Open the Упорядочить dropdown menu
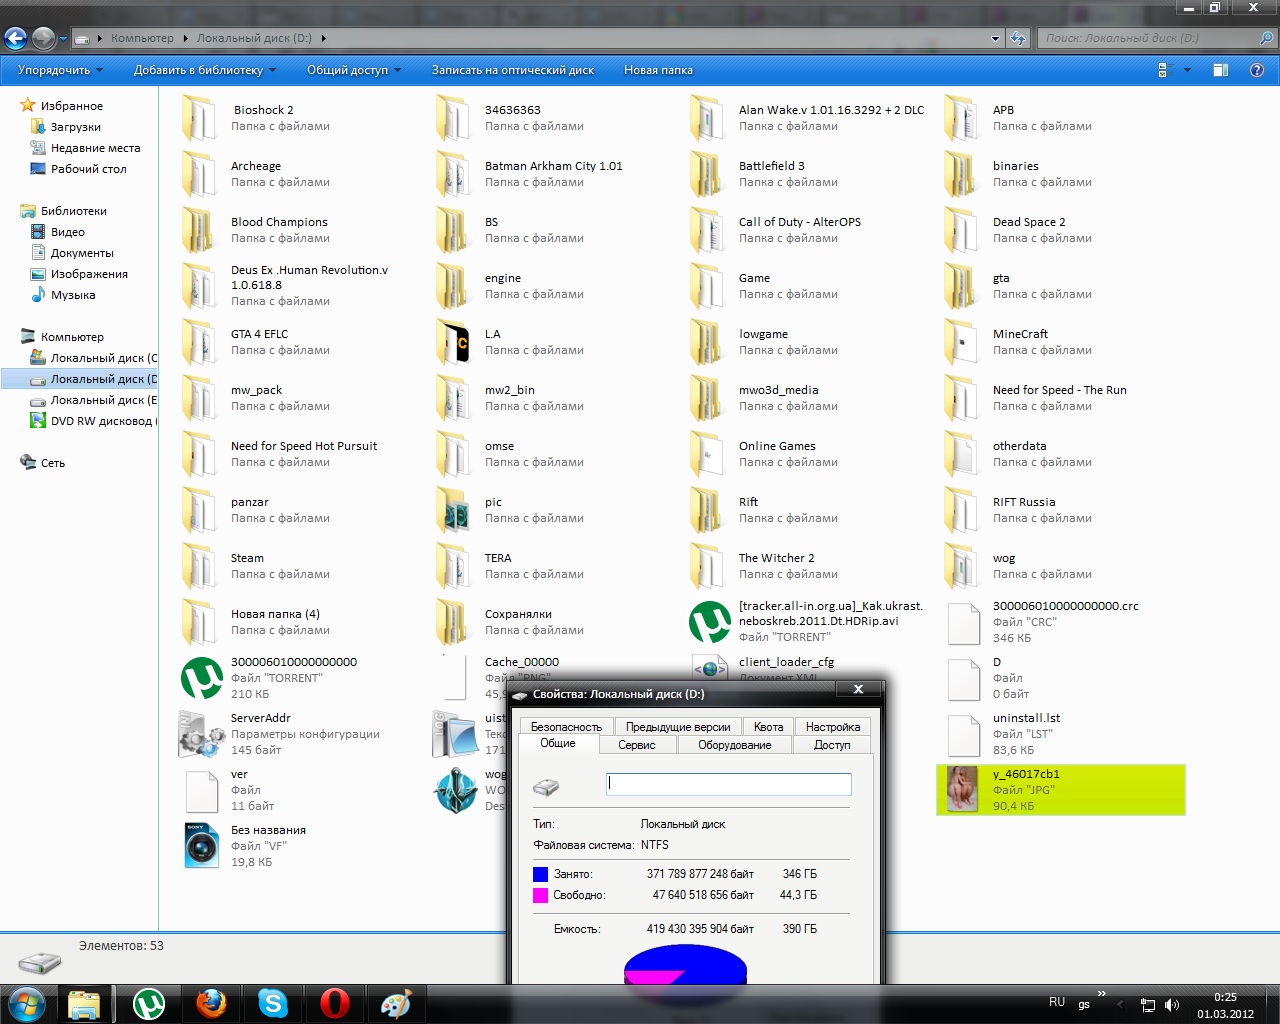The width and height of the screenshot is (1280, 1024). (x=60, y=70)
